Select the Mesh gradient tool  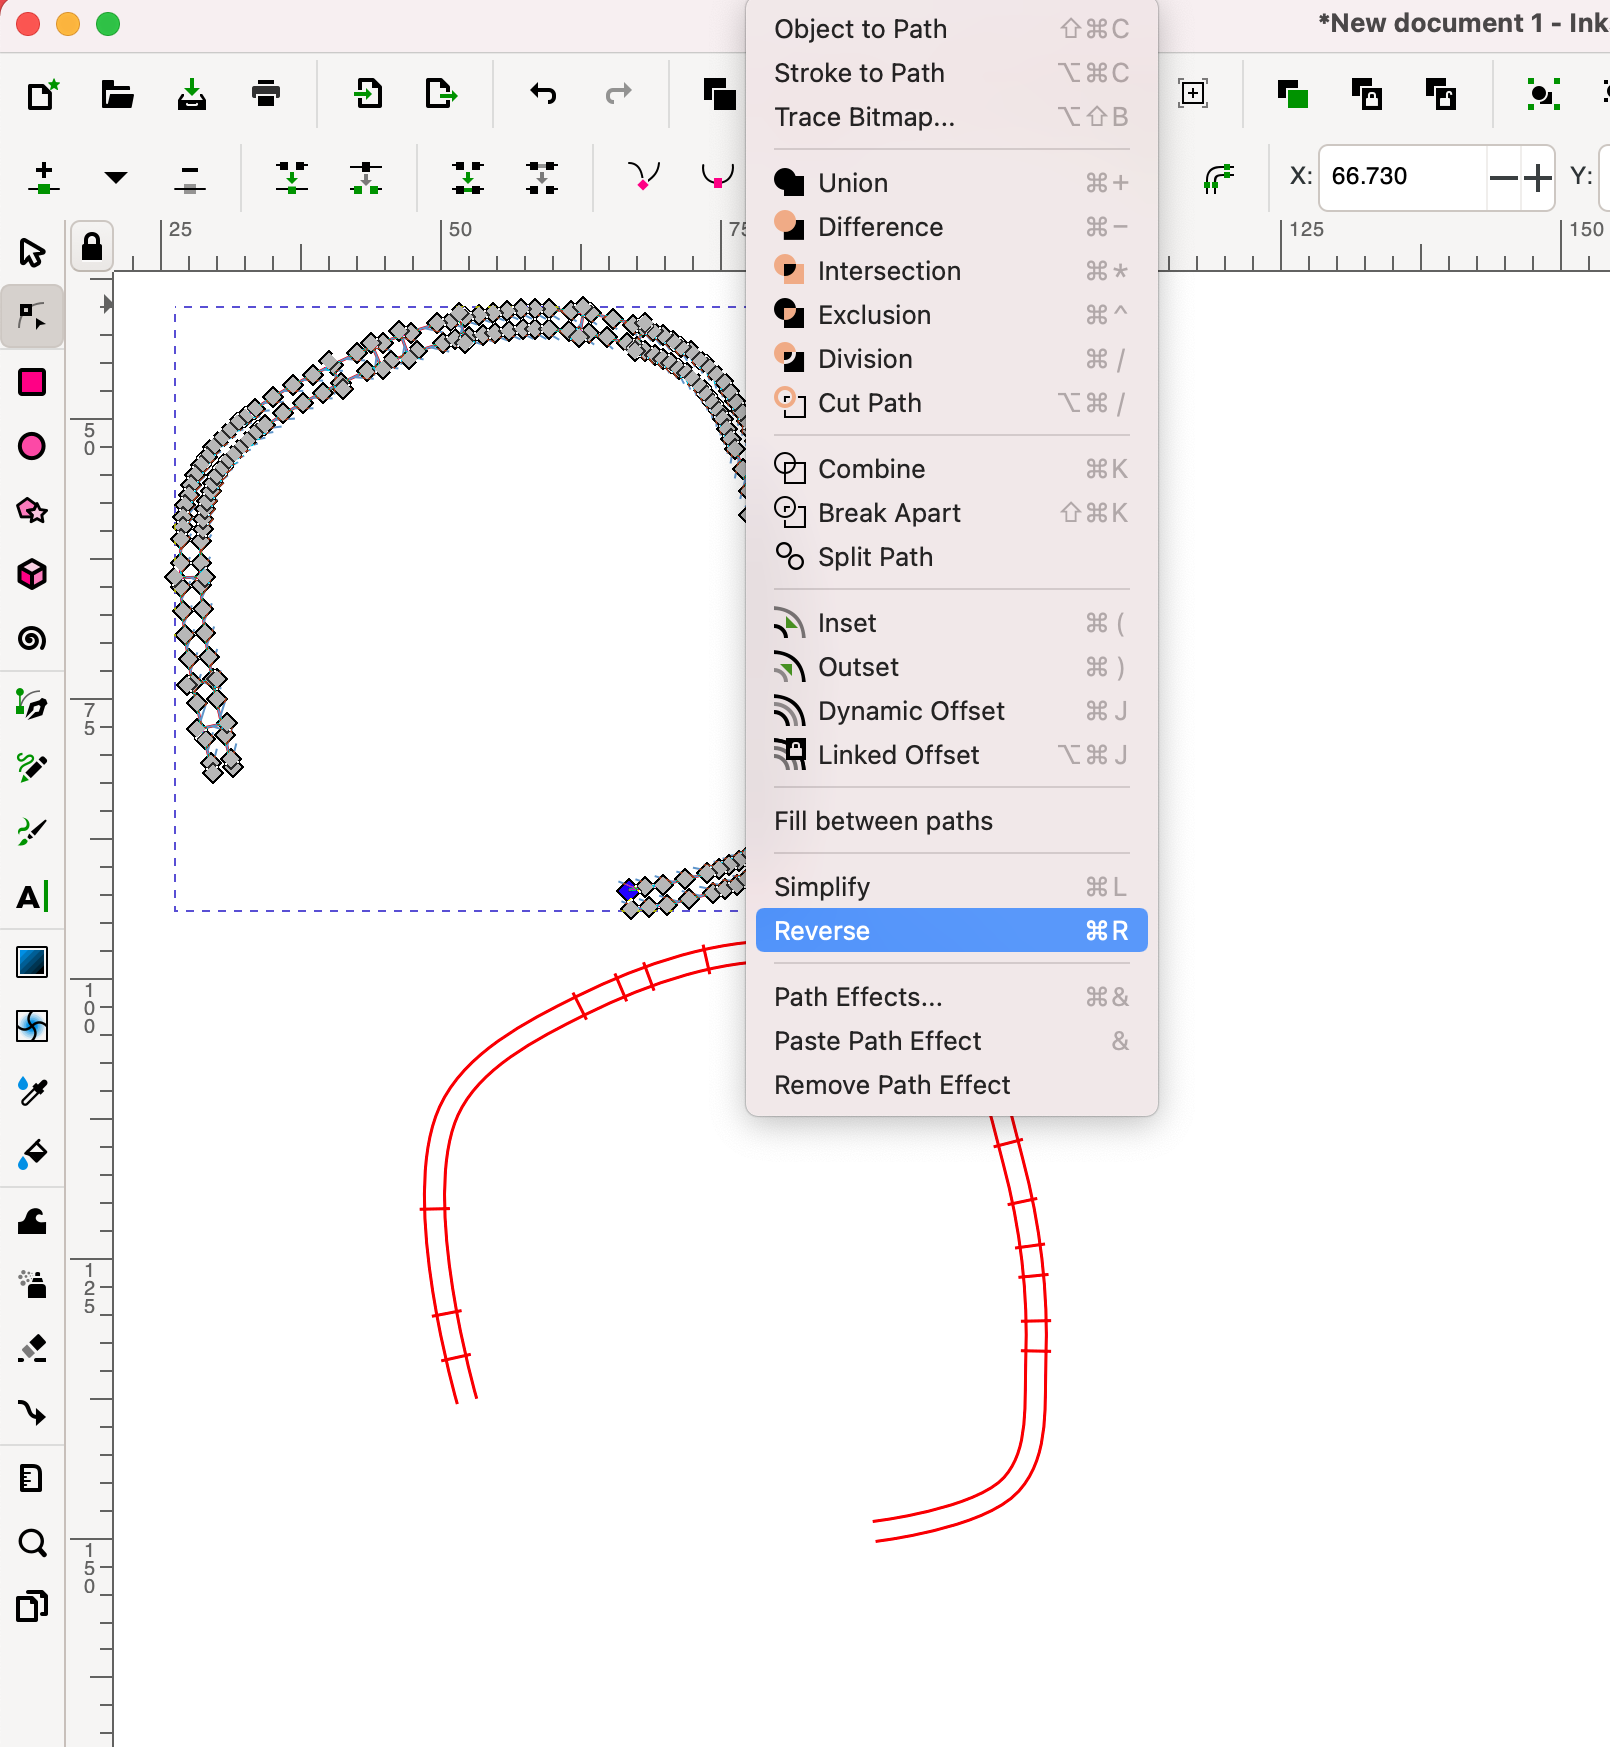pyautogui.click(x=32, y=1026)
